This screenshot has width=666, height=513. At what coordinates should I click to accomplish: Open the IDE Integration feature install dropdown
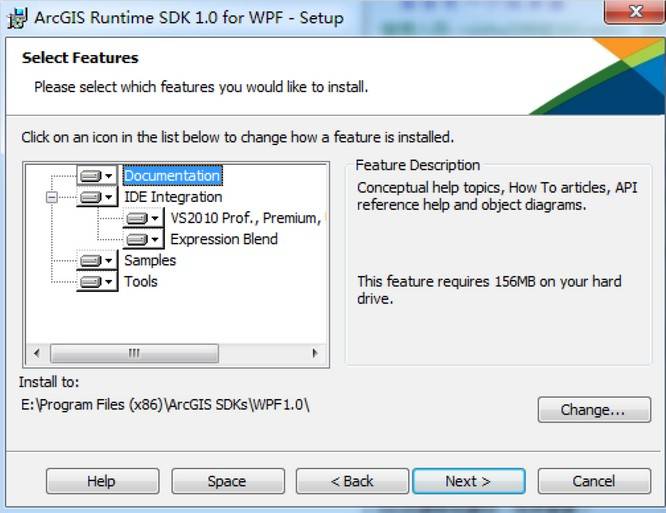(x=97, y=197)
